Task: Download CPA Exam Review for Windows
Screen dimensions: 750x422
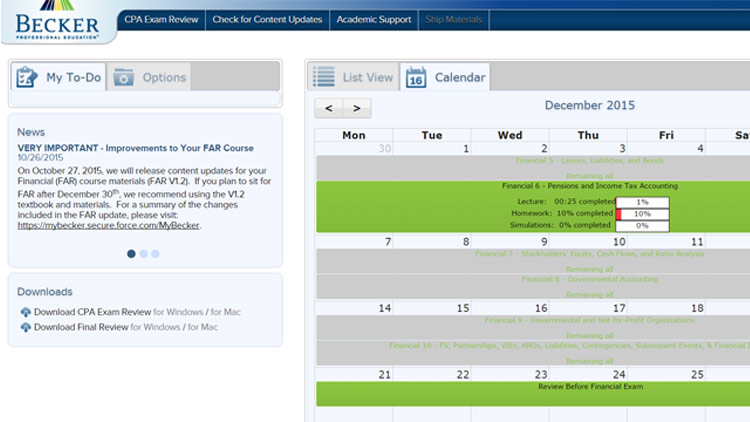Action: tap(178, 312)
